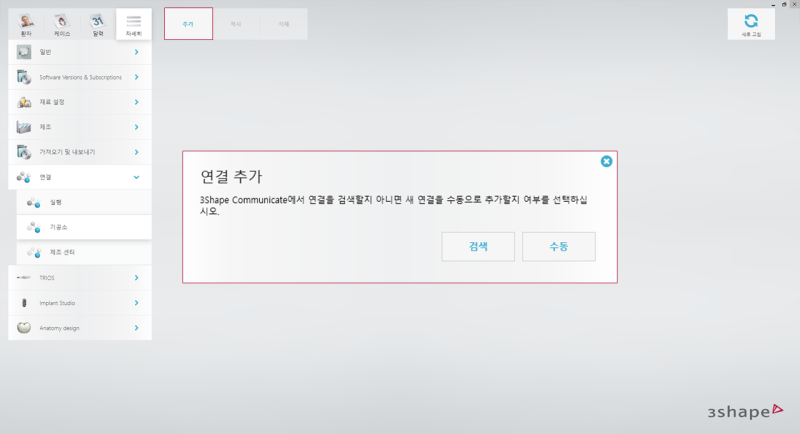Viewport: 800px width, 434px height.
Task: Click the 검색 button in dialog
Action: pyautogui.click(x=478, y=247)
